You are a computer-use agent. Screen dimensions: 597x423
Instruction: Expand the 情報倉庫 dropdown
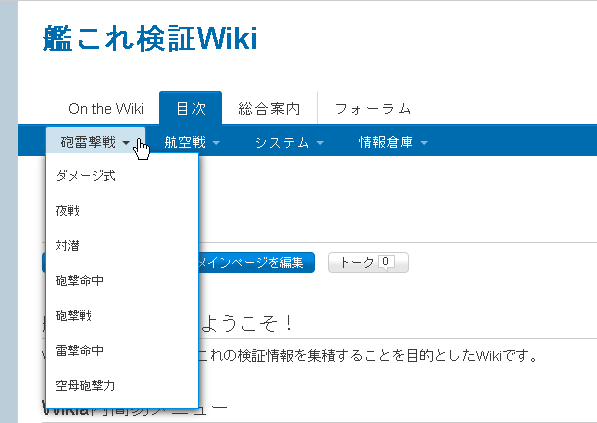point(393,142)
